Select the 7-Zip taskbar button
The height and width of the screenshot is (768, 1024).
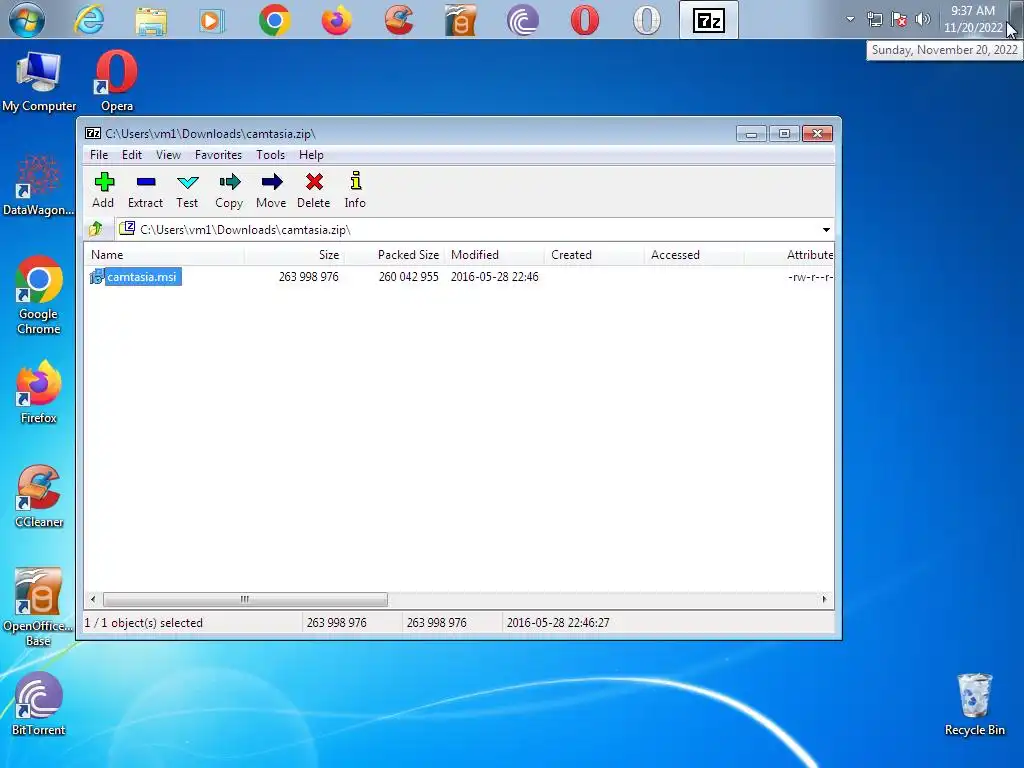tap(709, 20)
